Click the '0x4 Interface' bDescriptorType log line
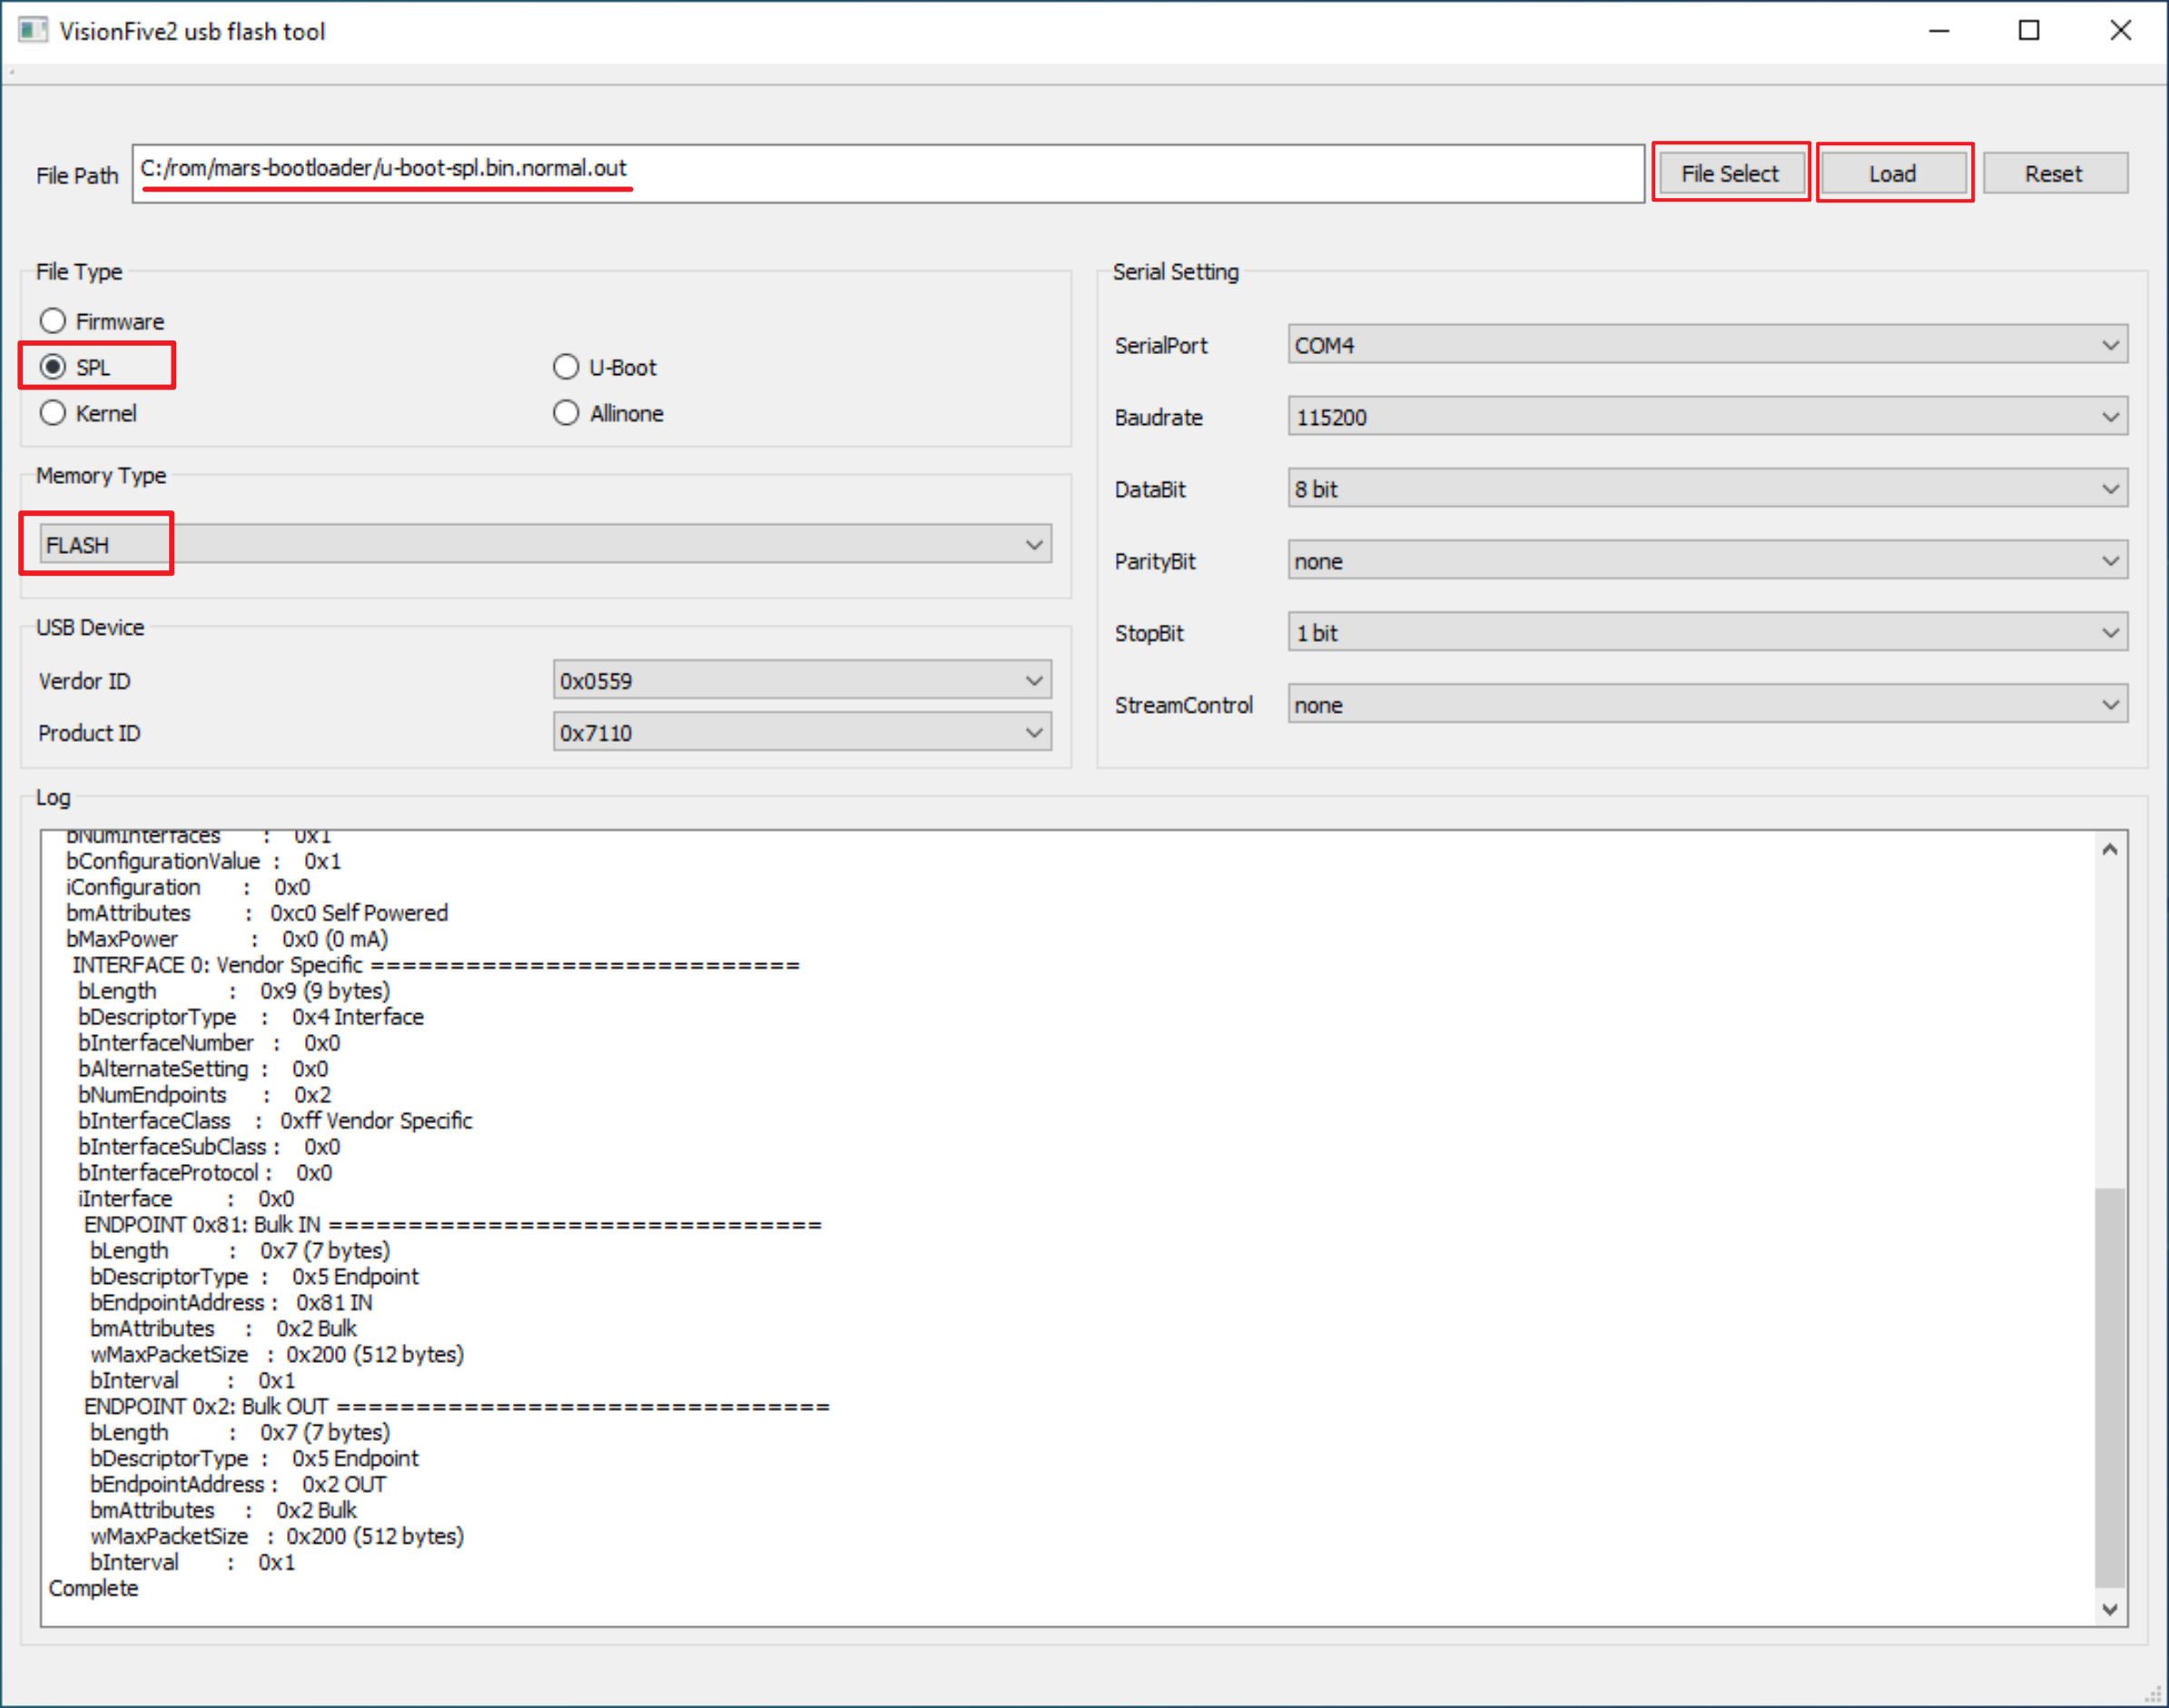 coord(251,1017)
